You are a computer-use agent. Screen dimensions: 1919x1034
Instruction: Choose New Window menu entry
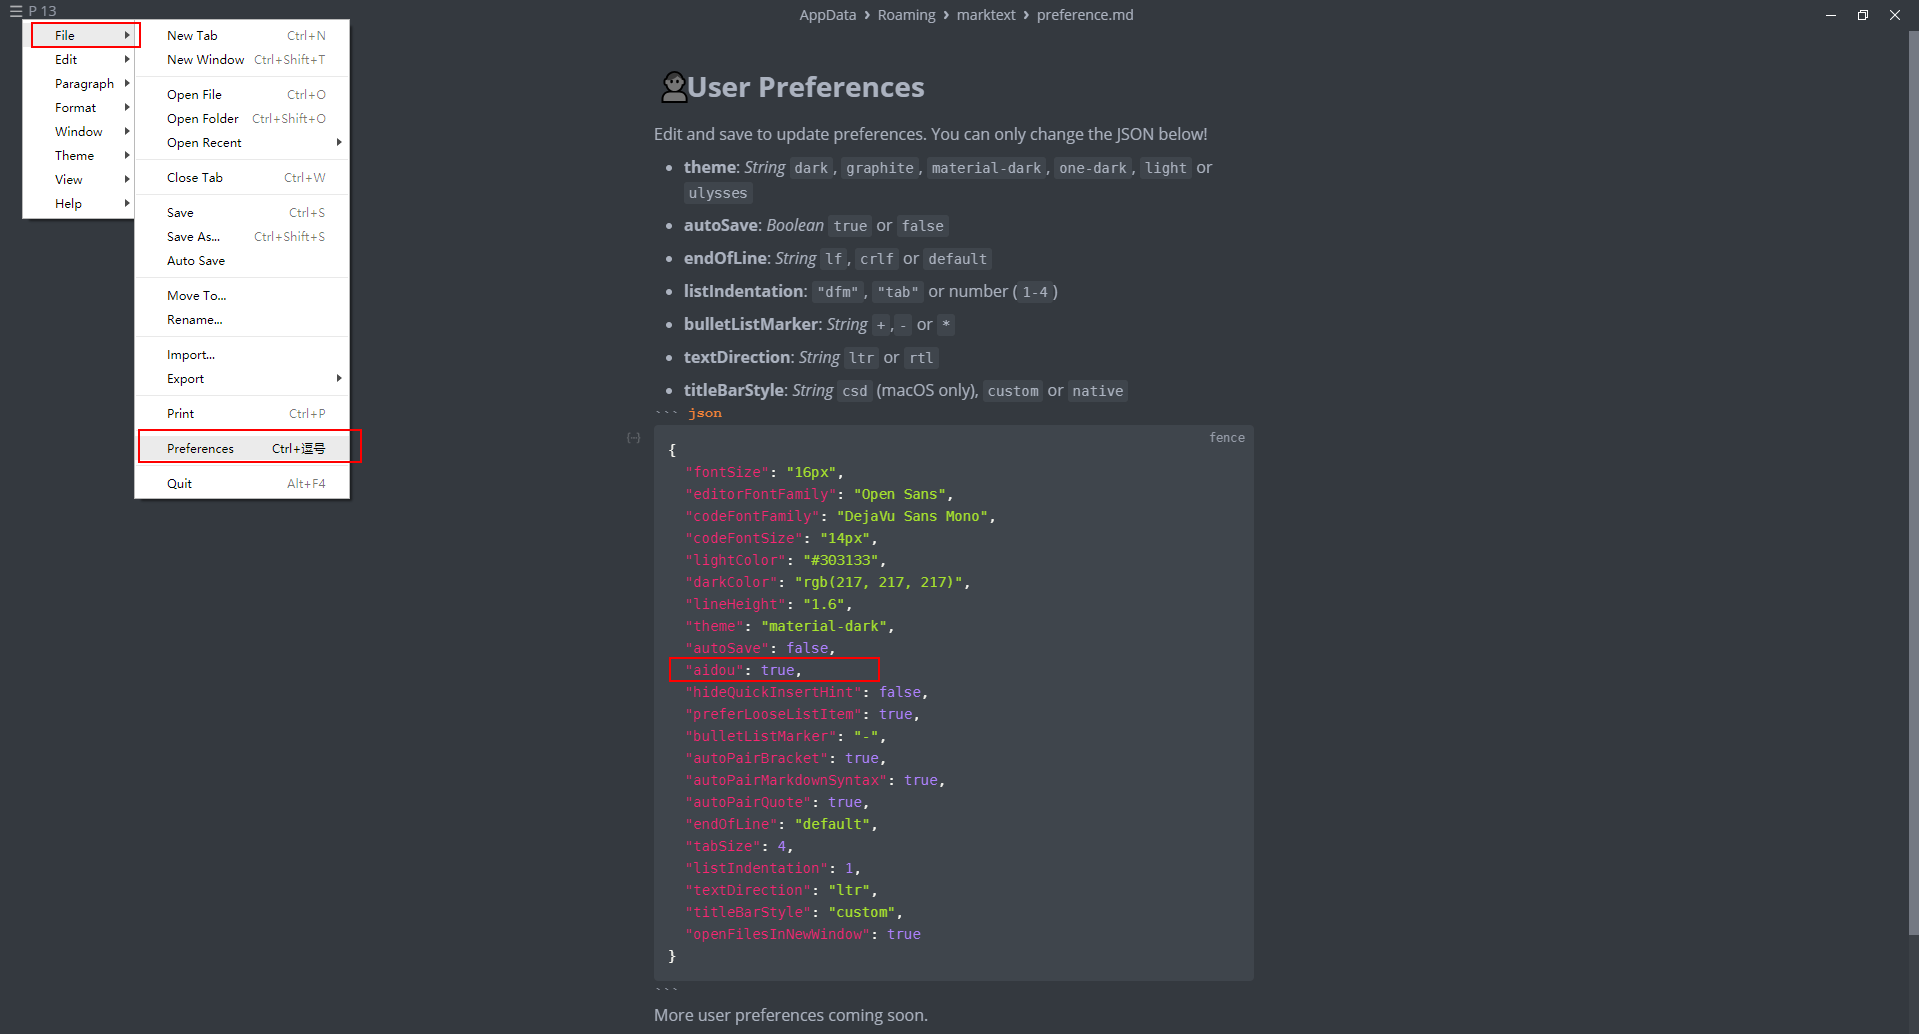(242, 59)
